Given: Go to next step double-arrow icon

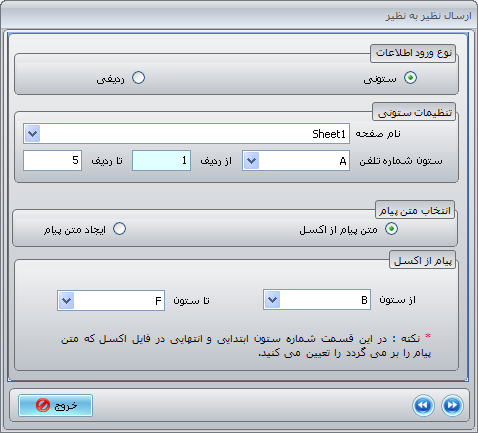Looking at the screenshot, I should coord(452,406).
